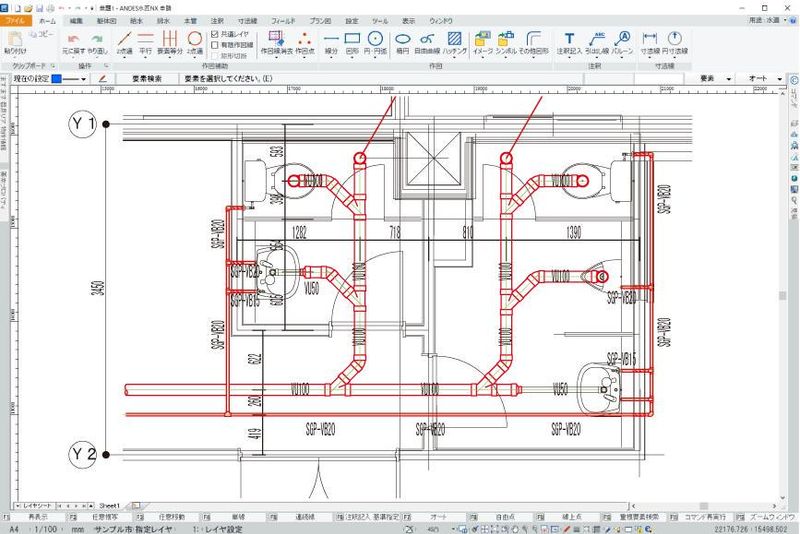Select the 円・円弧 circle tool

click(376, 43)
